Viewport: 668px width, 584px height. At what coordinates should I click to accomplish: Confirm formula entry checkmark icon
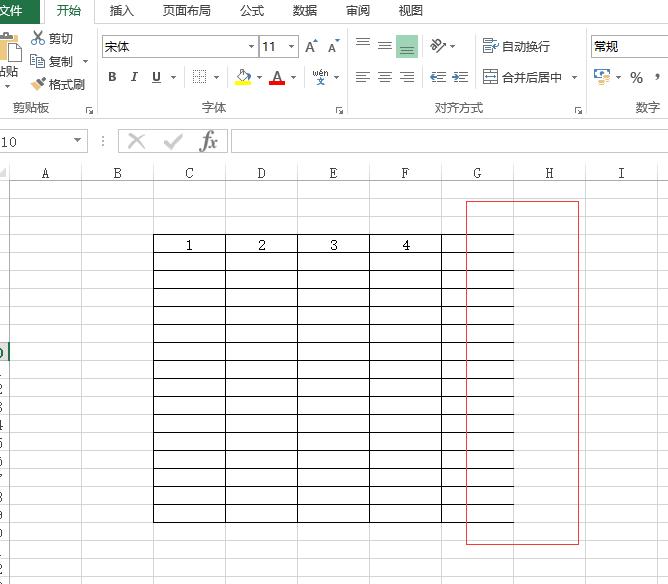pos(173,141)
